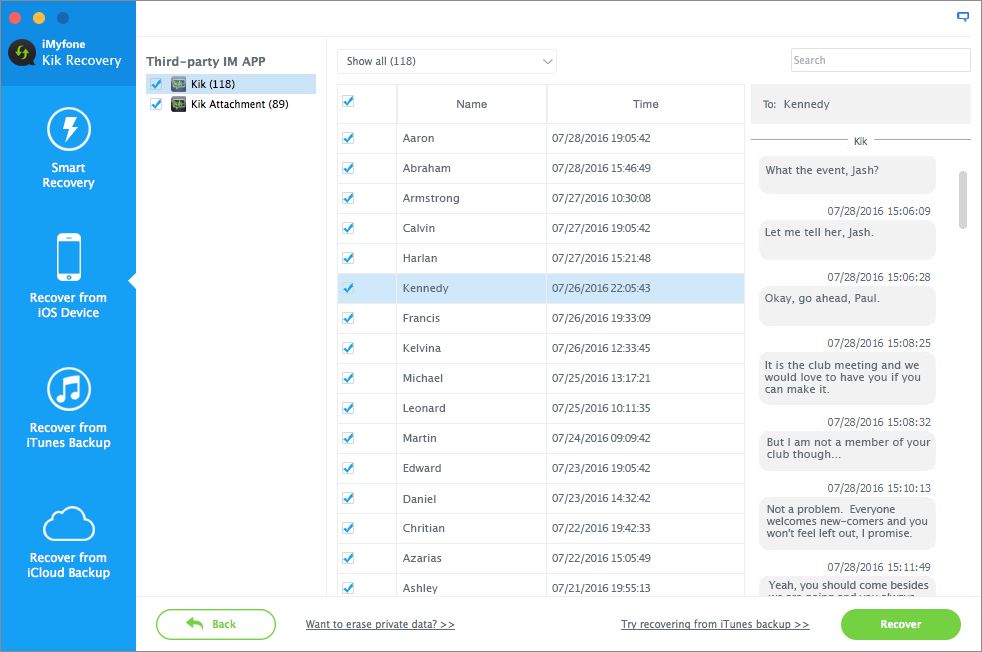
Task: Click the Kik Attachment app icon
Action: tap(178, 104)
